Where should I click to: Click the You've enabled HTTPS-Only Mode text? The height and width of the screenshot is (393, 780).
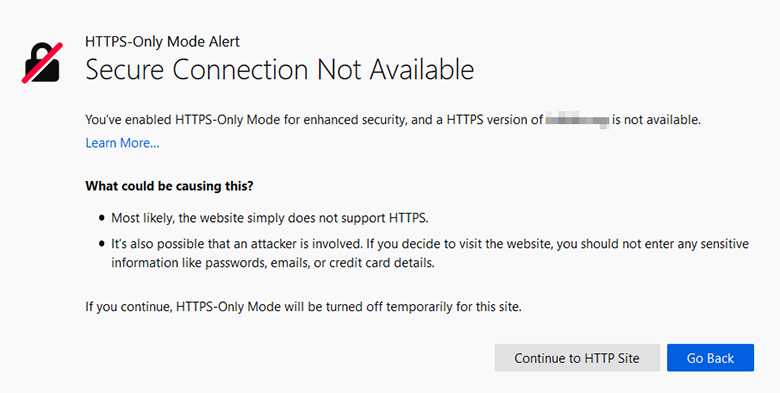(183, 120)
